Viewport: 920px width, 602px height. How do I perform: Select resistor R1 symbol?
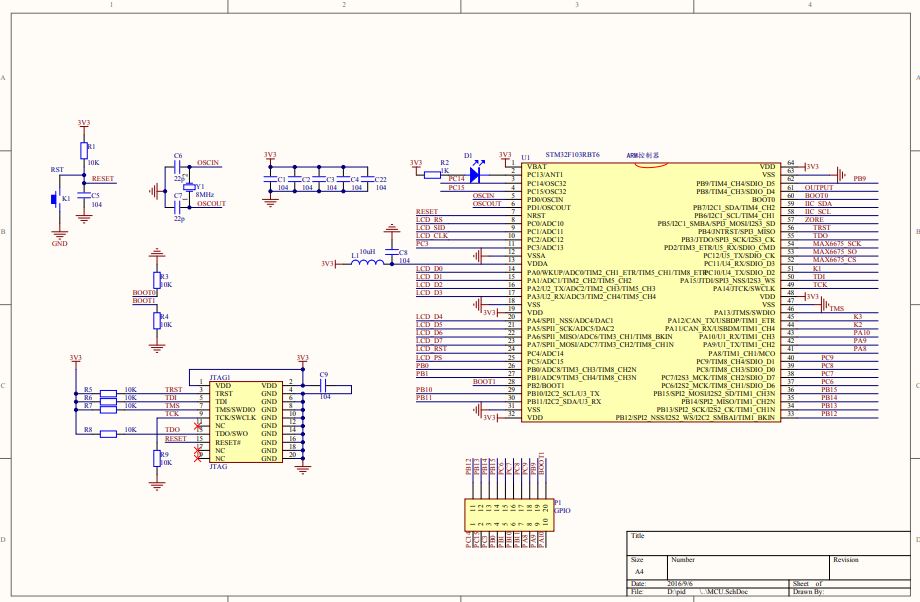coord(84,150)
